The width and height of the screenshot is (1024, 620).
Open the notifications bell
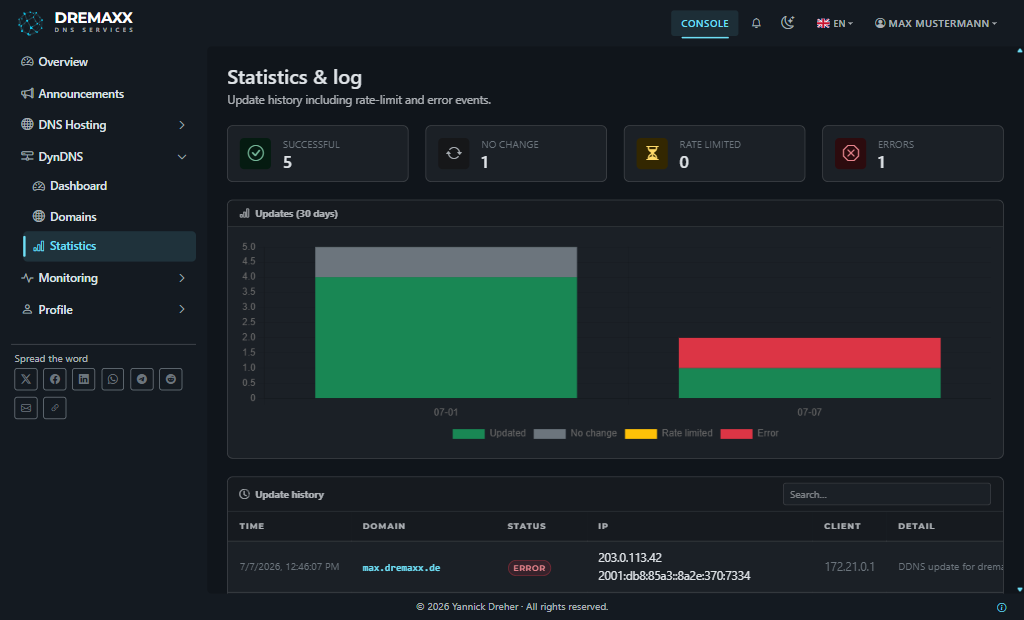tap(756, 24)
